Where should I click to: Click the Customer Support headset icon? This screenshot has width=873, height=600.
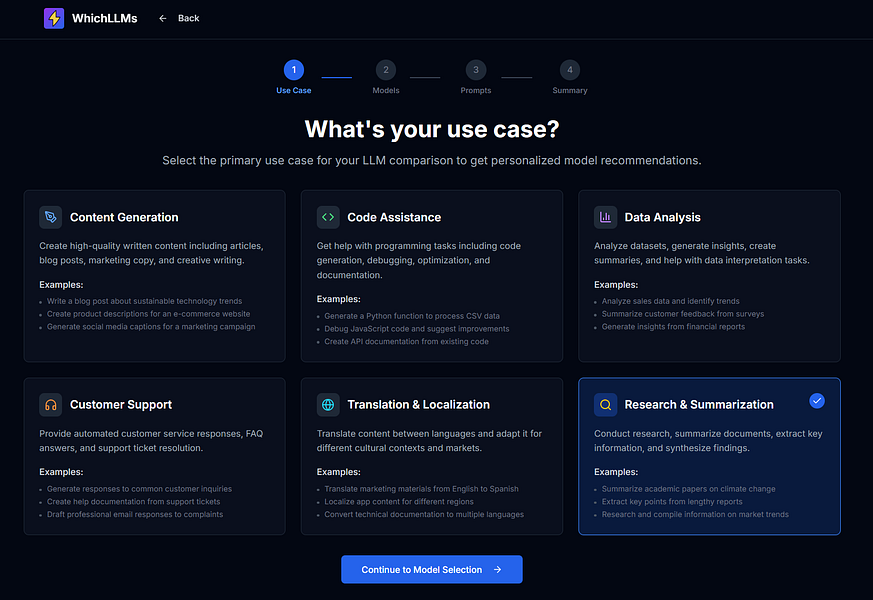[50, 404]
